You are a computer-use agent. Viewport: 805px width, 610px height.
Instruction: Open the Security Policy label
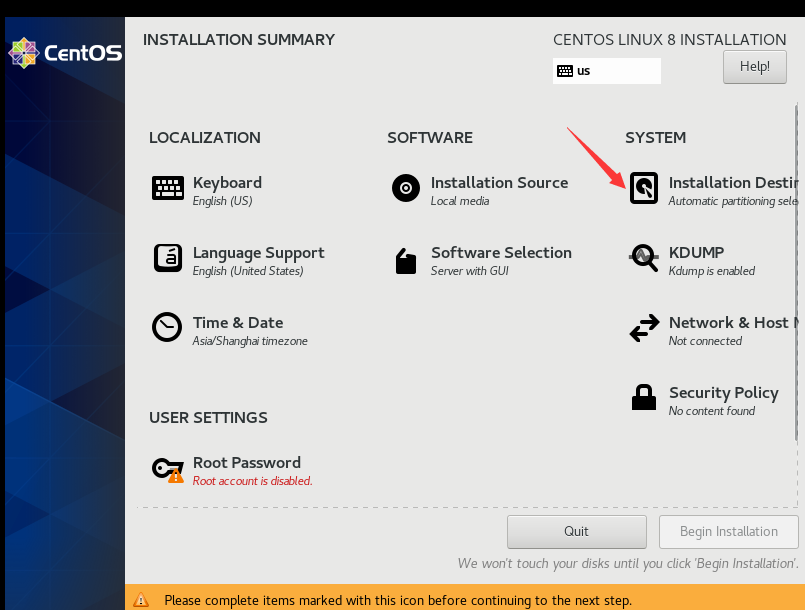point(724,393)
